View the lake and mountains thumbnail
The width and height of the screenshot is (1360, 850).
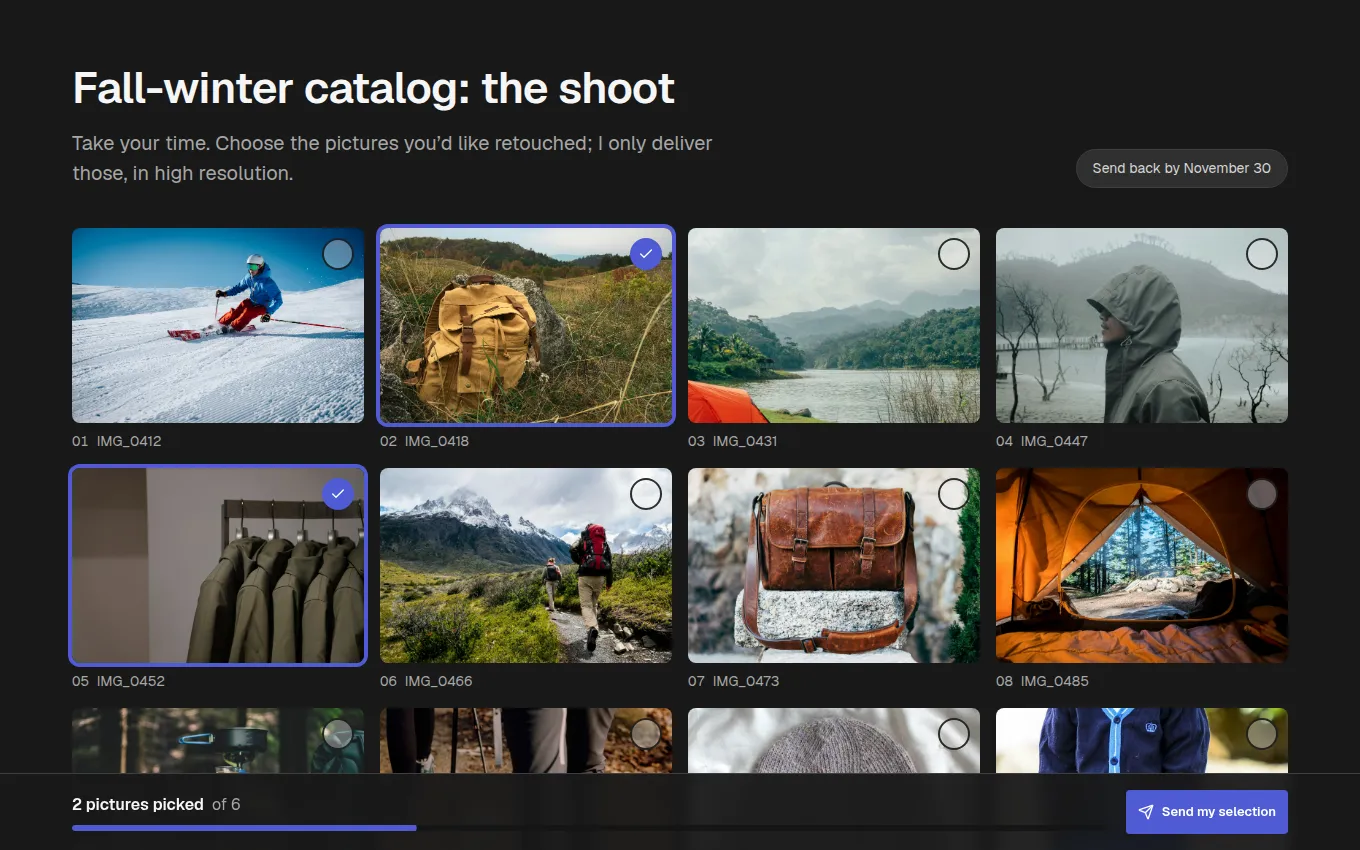tap(834, 325)
